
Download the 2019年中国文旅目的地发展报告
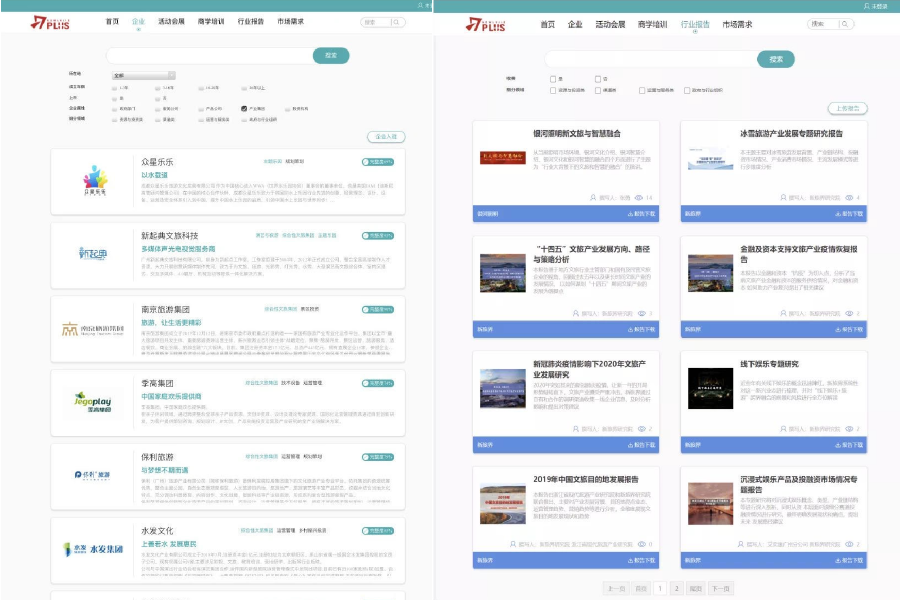tap(642, 560)
